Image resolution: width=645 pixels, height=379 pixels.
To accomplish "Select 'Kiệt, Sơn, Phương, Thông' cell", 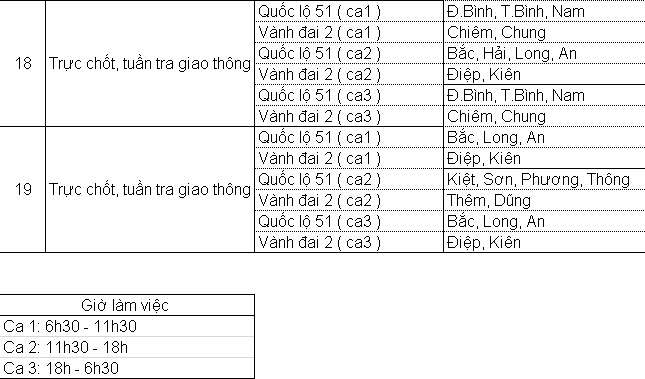I will [x=544, y=179].
